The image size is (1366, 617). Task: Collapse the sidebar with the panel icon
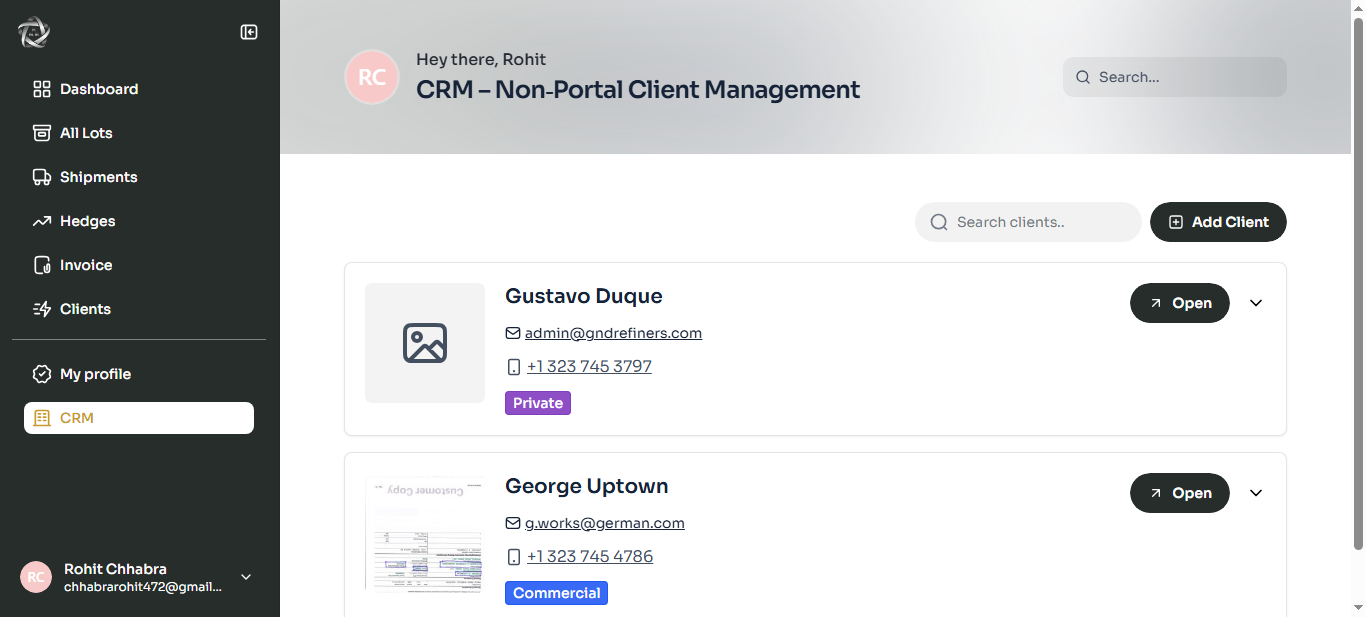[x=249, y=32]
